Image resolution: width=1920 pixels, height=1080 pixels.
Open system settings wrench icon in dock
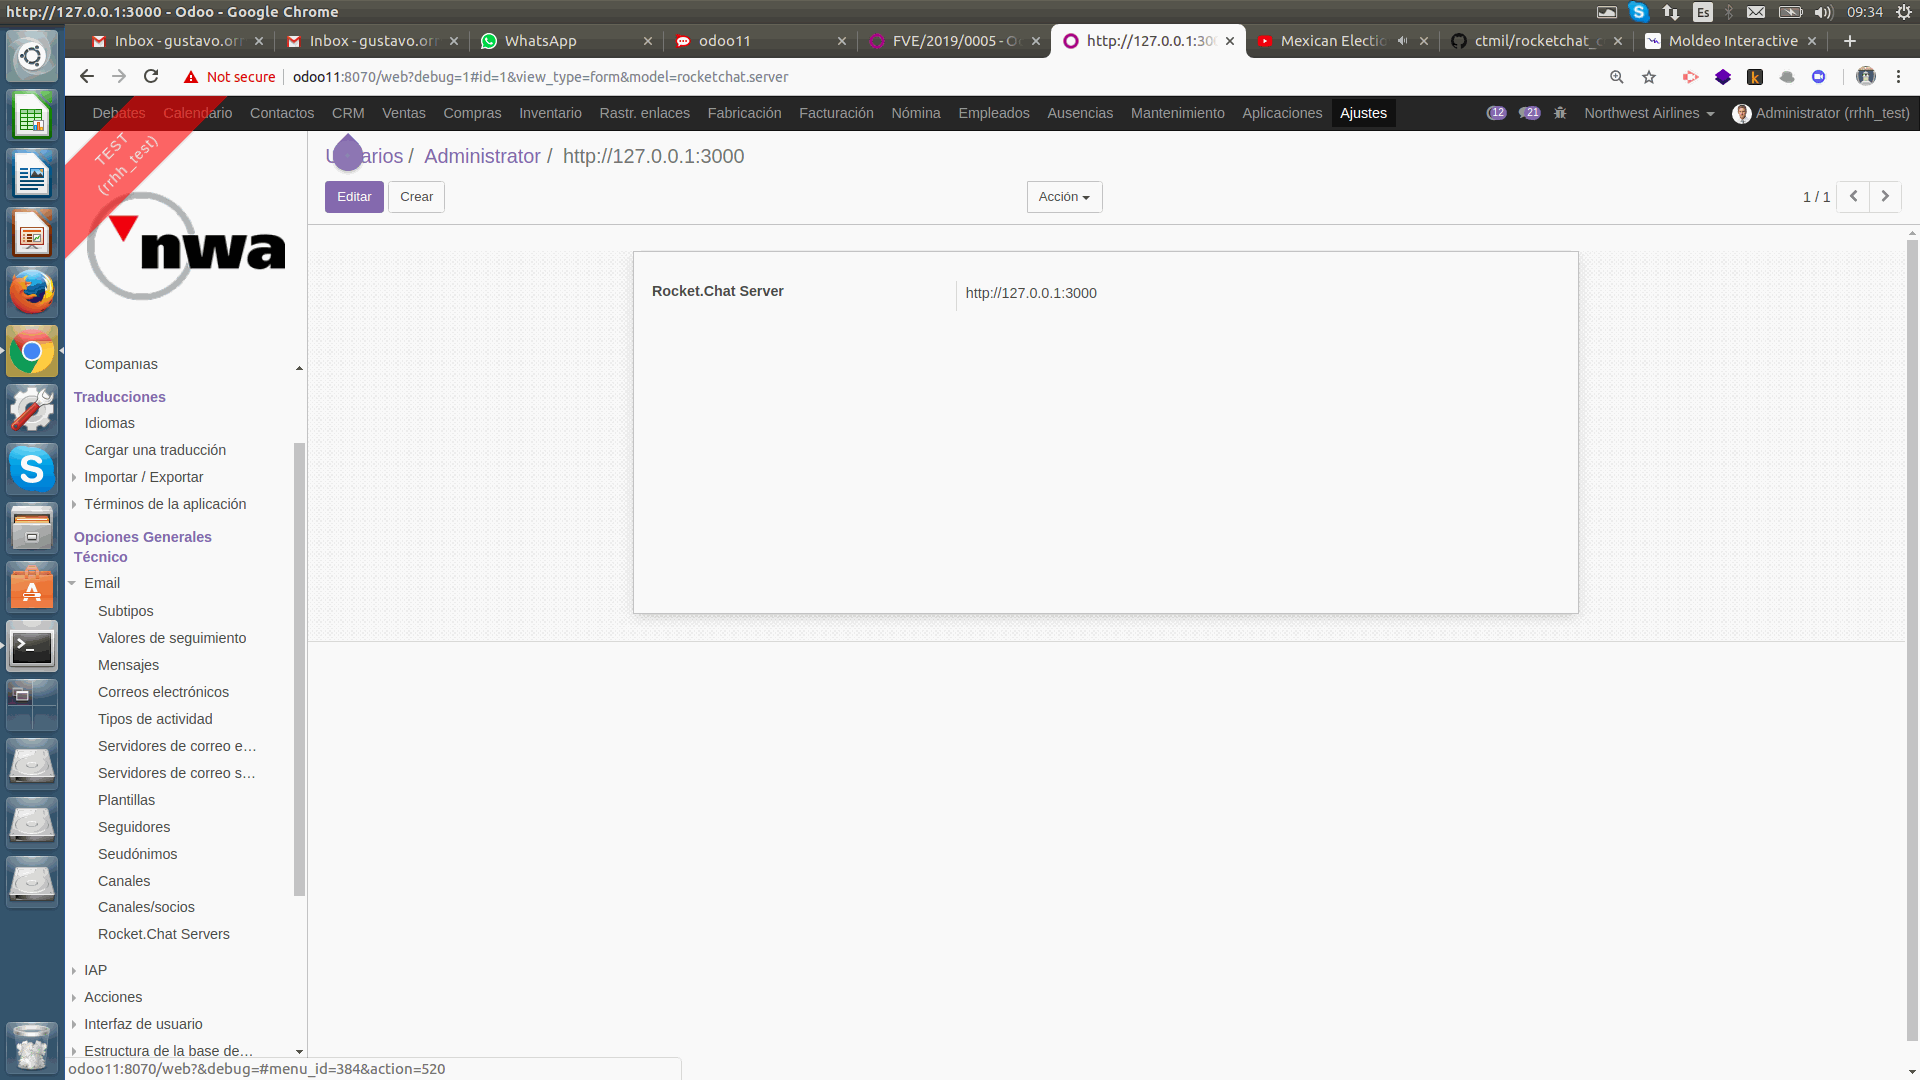(32, 410)
